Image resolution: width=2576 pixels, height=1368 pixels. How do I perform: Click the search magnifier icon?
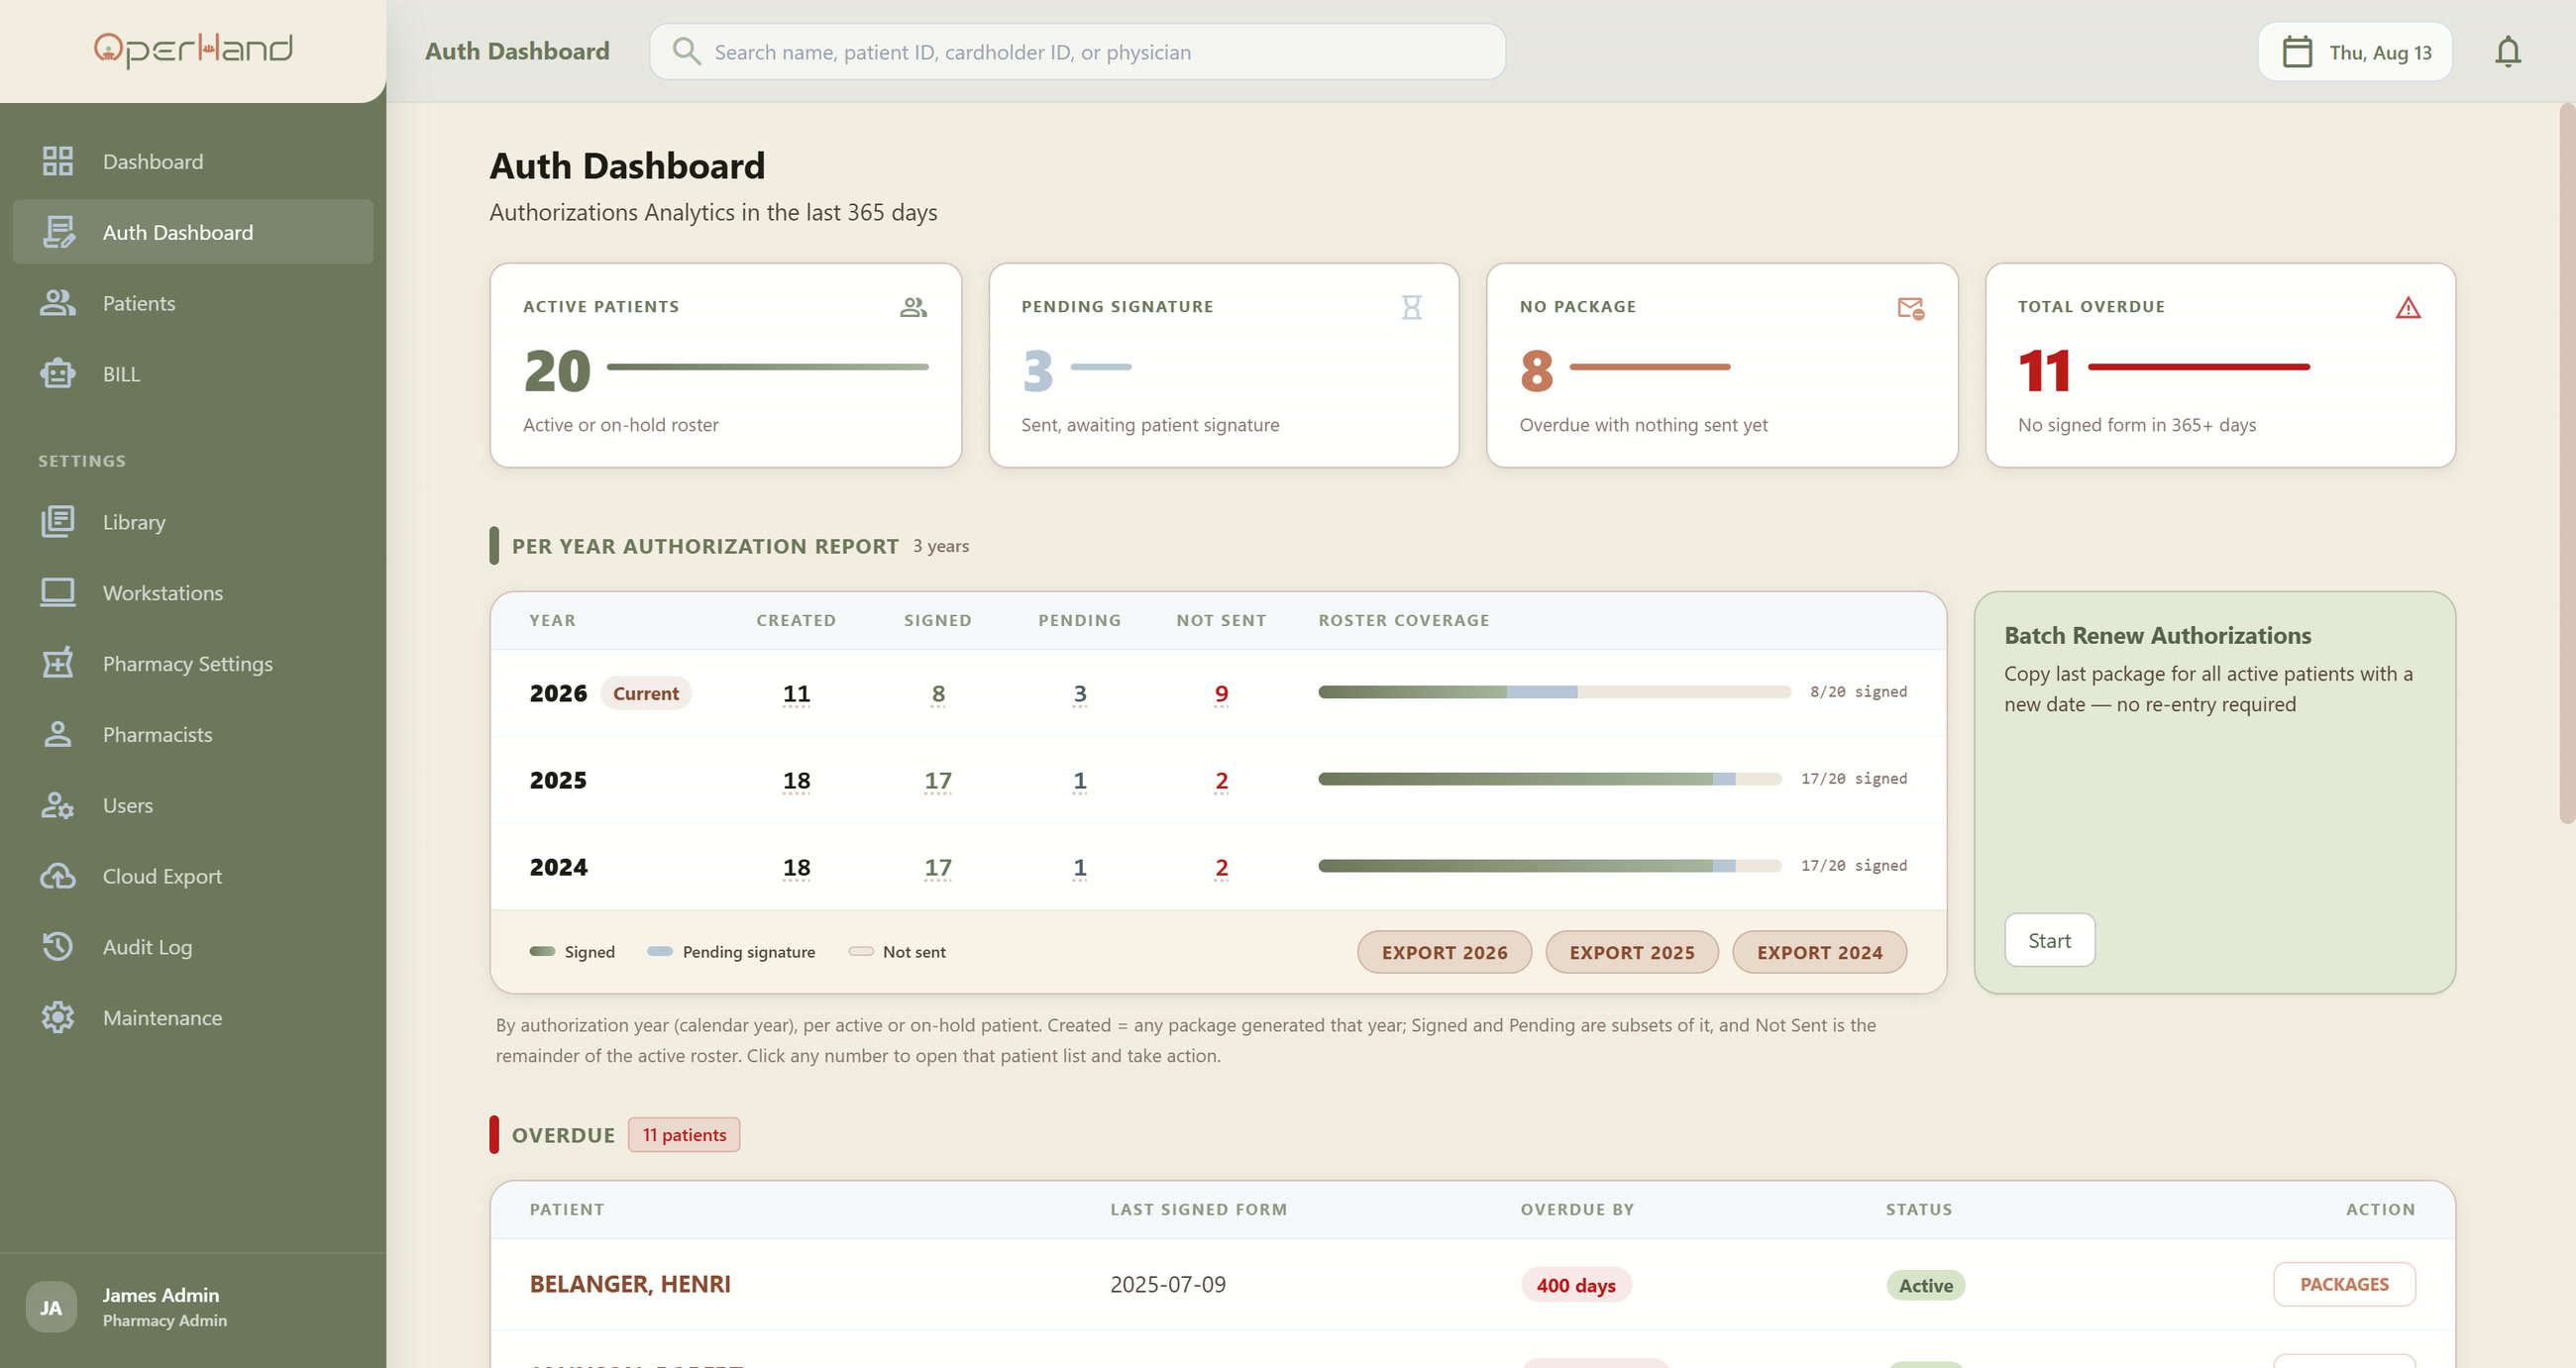[686, 51]
